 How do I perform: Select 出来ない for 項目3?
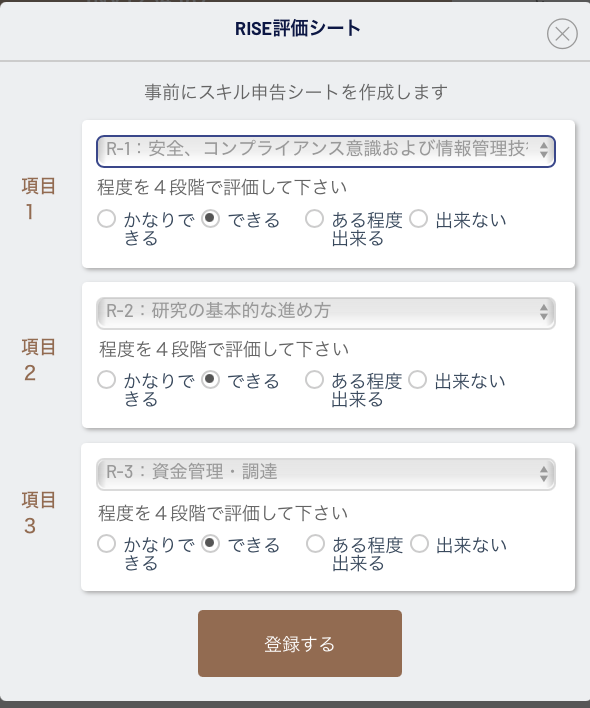tap(419, 544)
